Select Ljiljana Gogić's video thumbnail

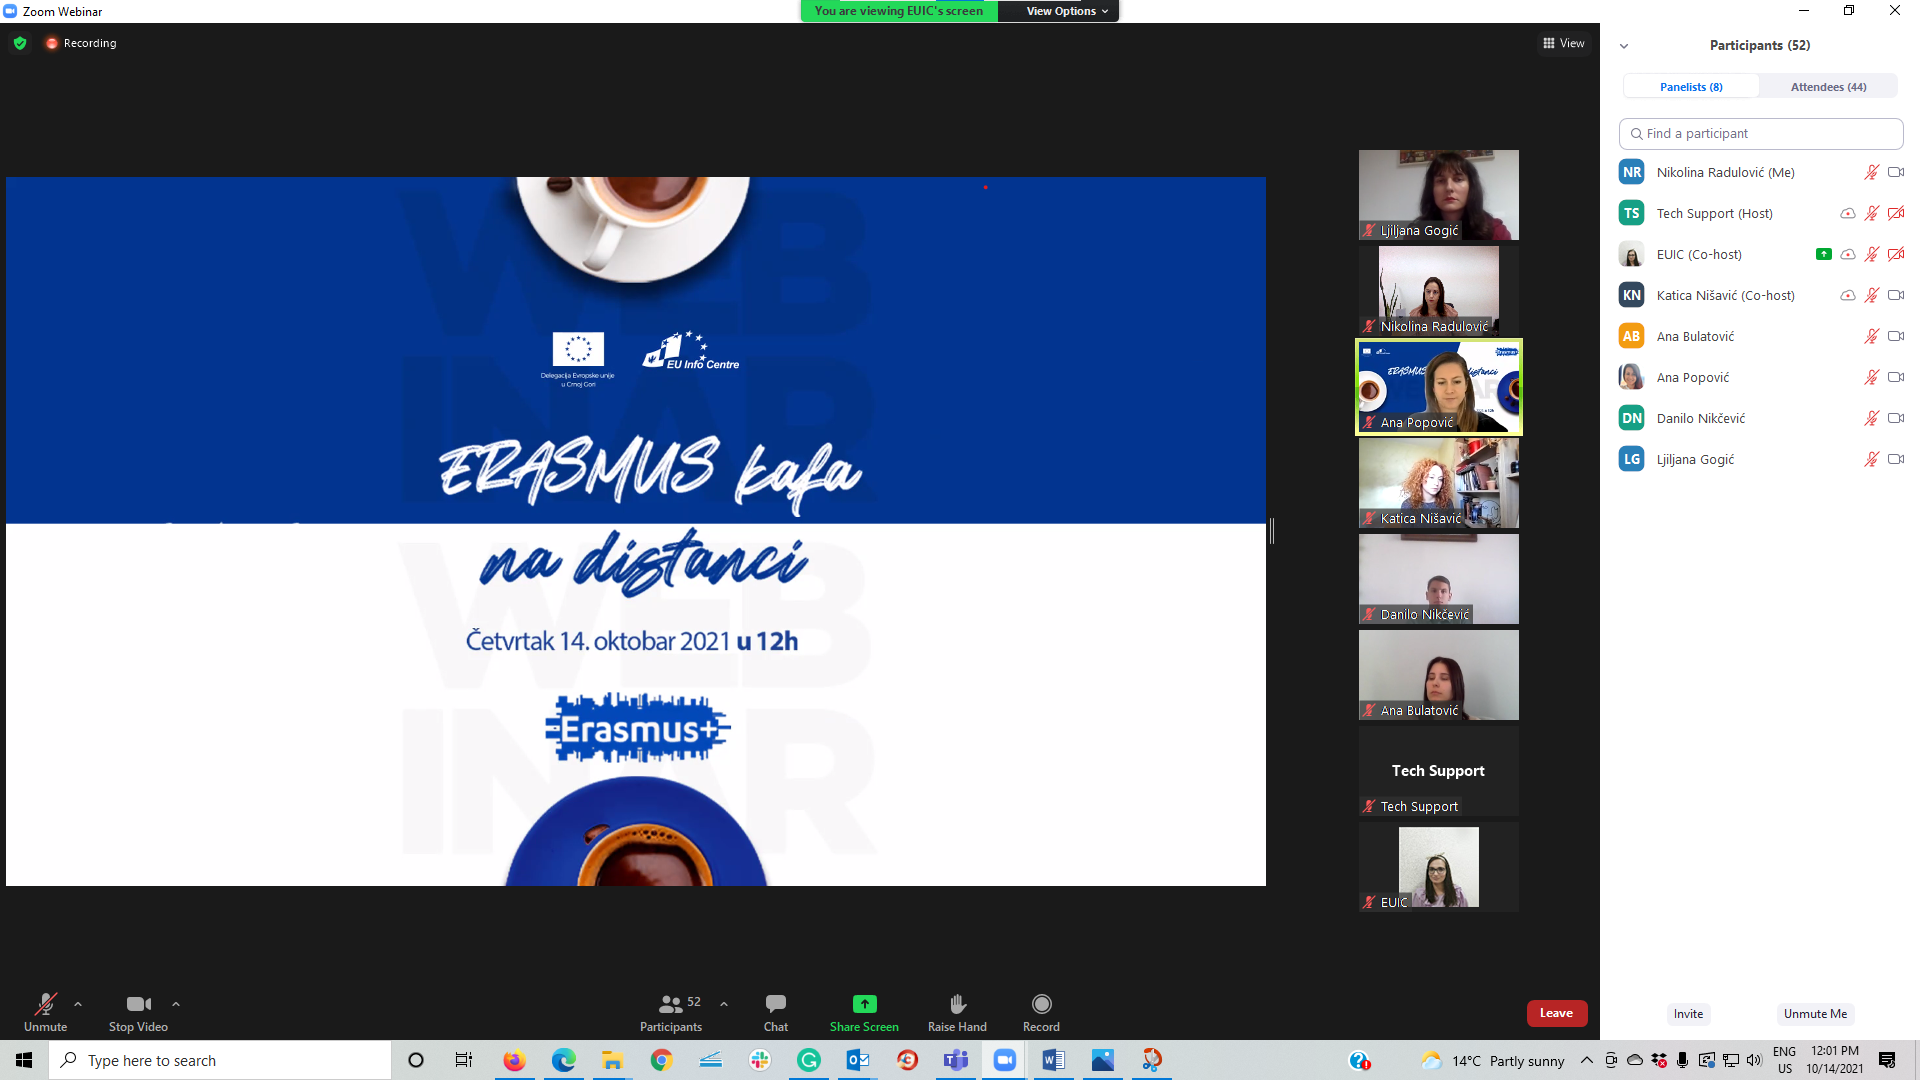(1438, 195)
